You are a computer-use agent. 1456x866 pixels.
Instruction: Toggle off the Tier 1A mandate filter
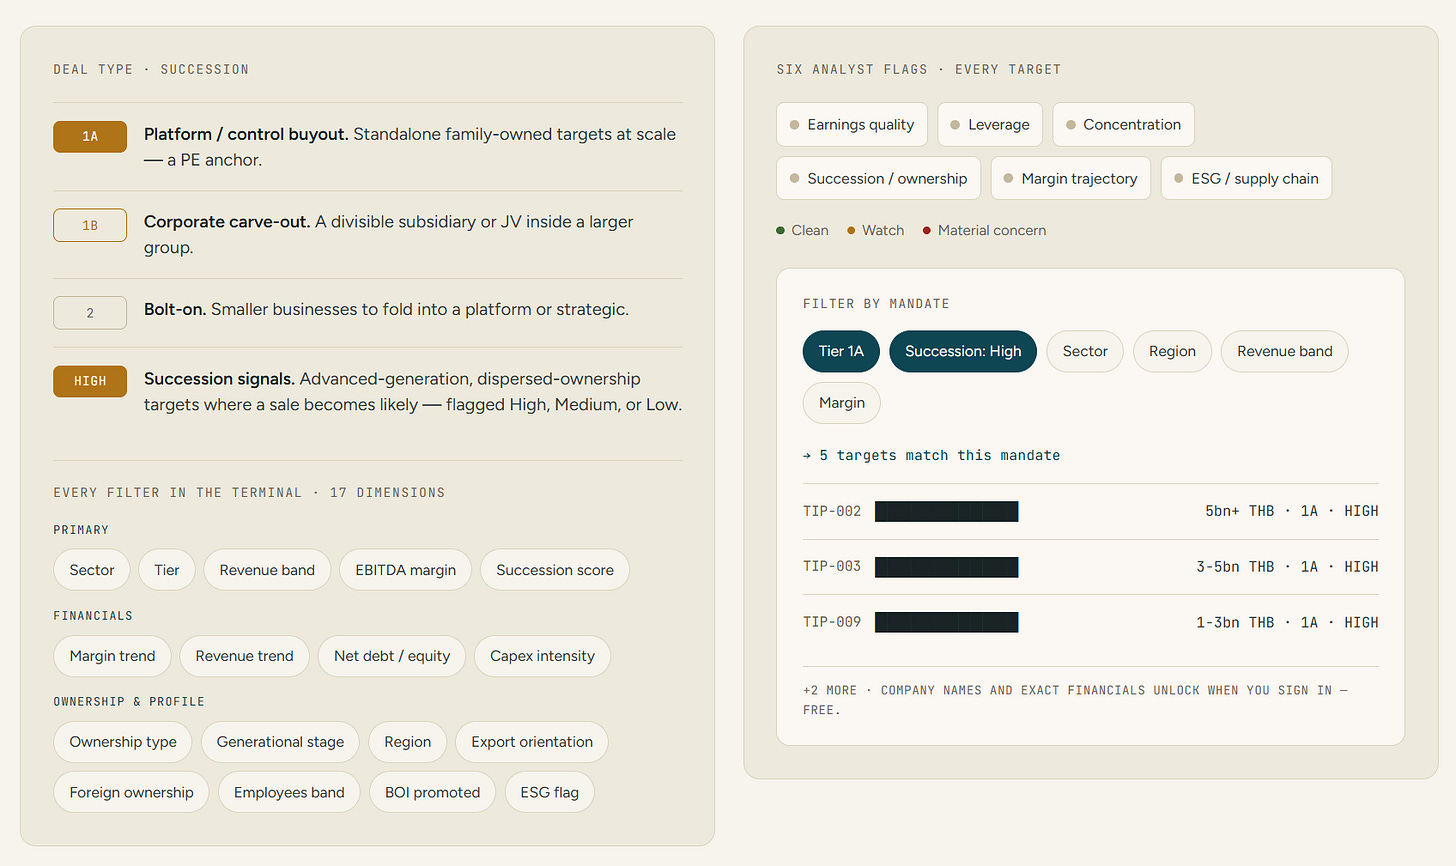841,351
